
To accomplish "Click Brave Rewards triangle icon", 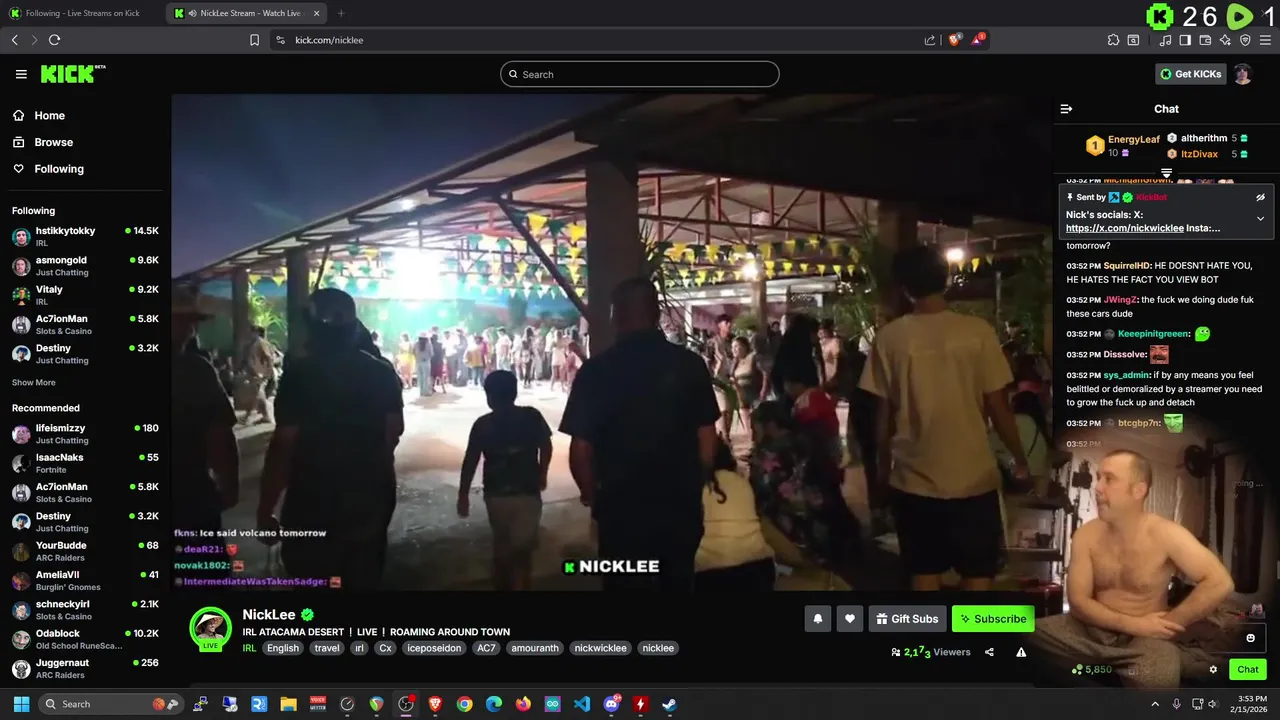I will pyautogui.click(x=978, y=40).
